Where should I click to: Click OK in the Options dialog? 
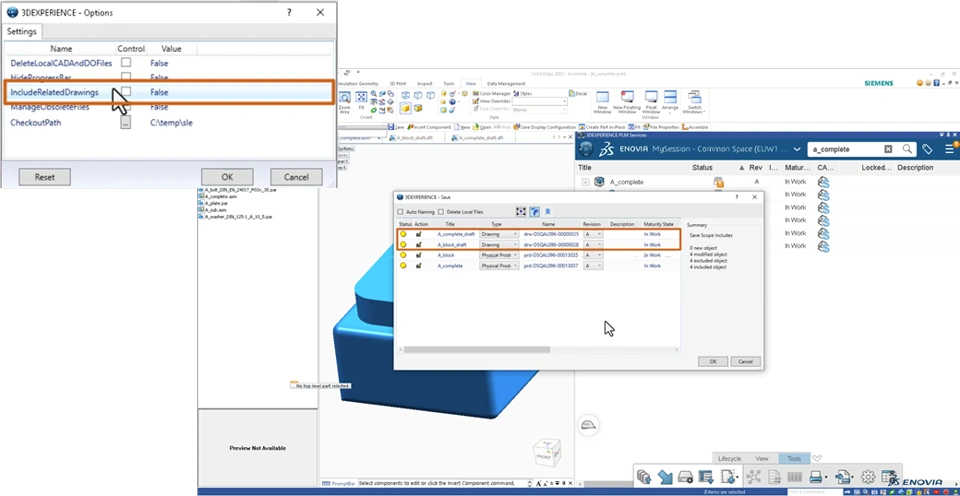[x=227, y=177]
